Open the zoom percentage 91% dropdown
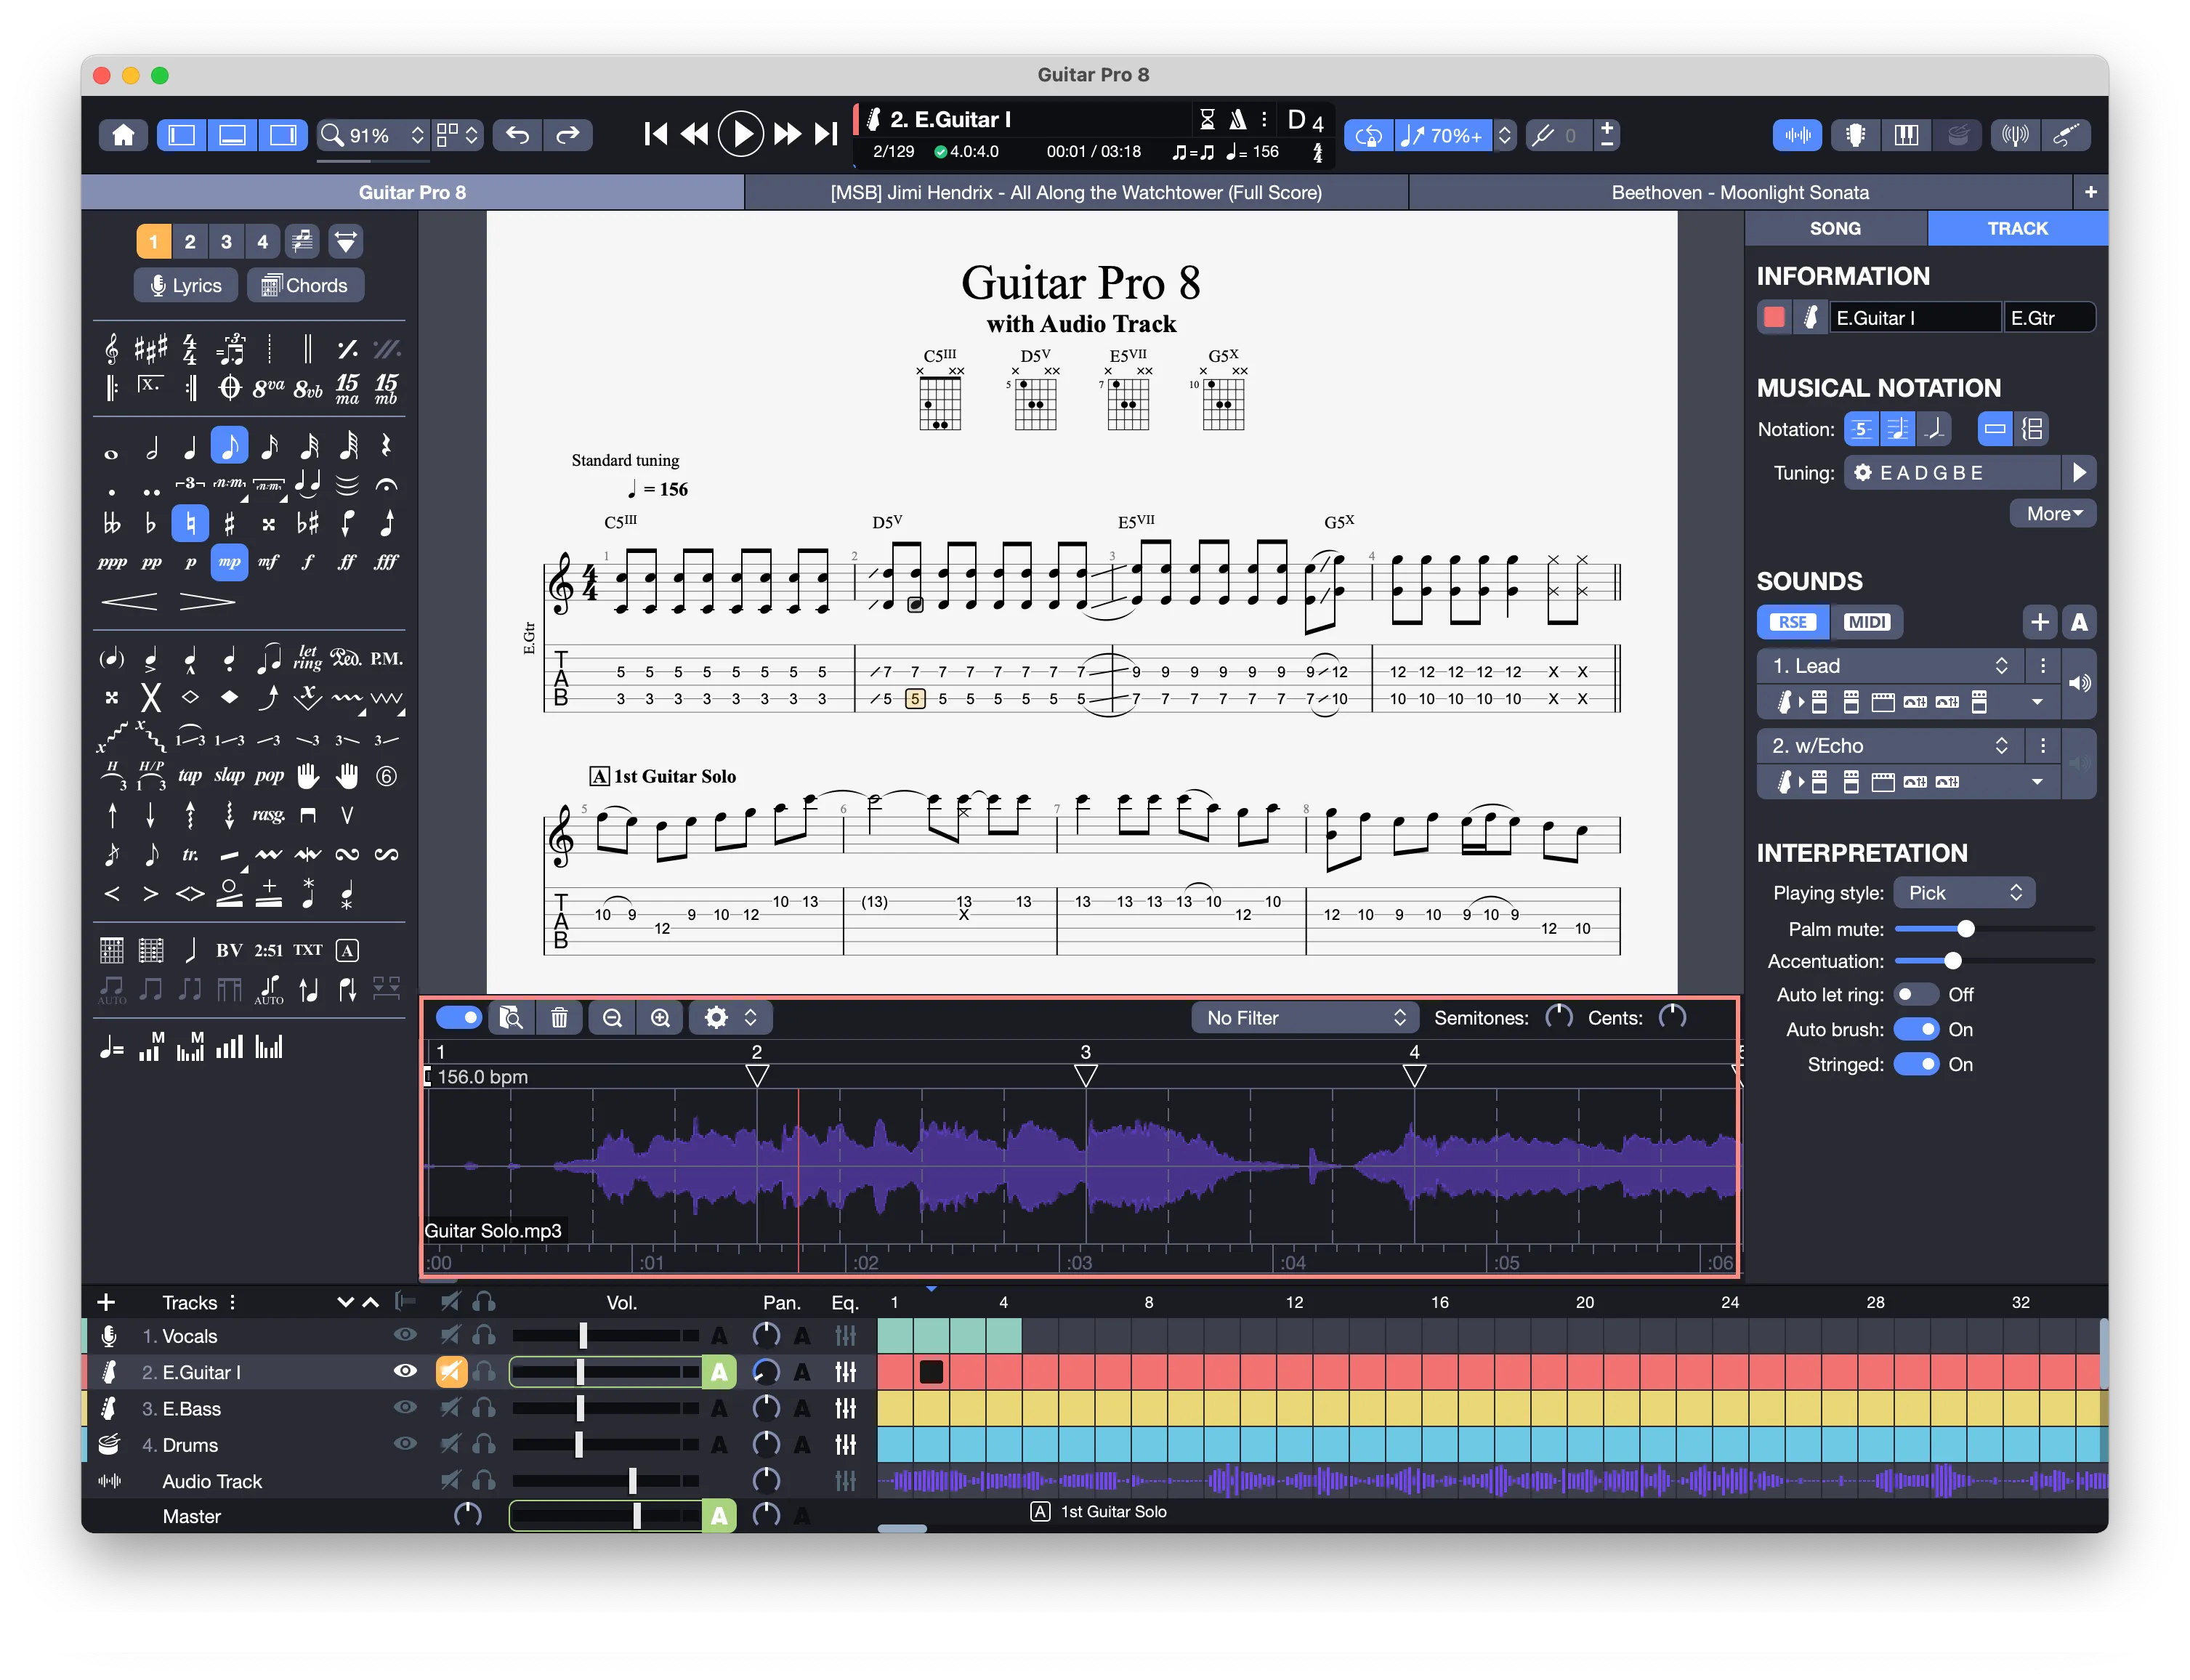Screen dimensions: 2190x1680 click(373, 135)
